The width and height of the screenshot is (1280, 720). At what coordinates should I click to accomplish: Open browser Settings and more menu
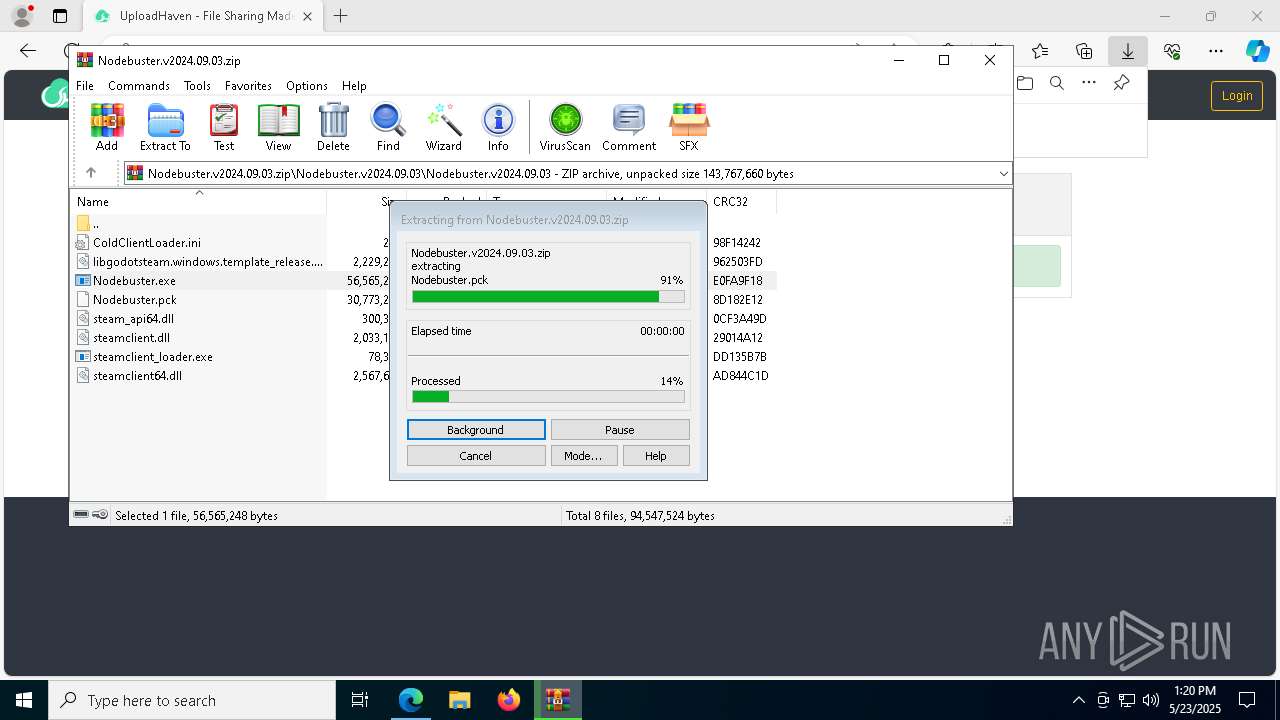(x=1216, y=51)
